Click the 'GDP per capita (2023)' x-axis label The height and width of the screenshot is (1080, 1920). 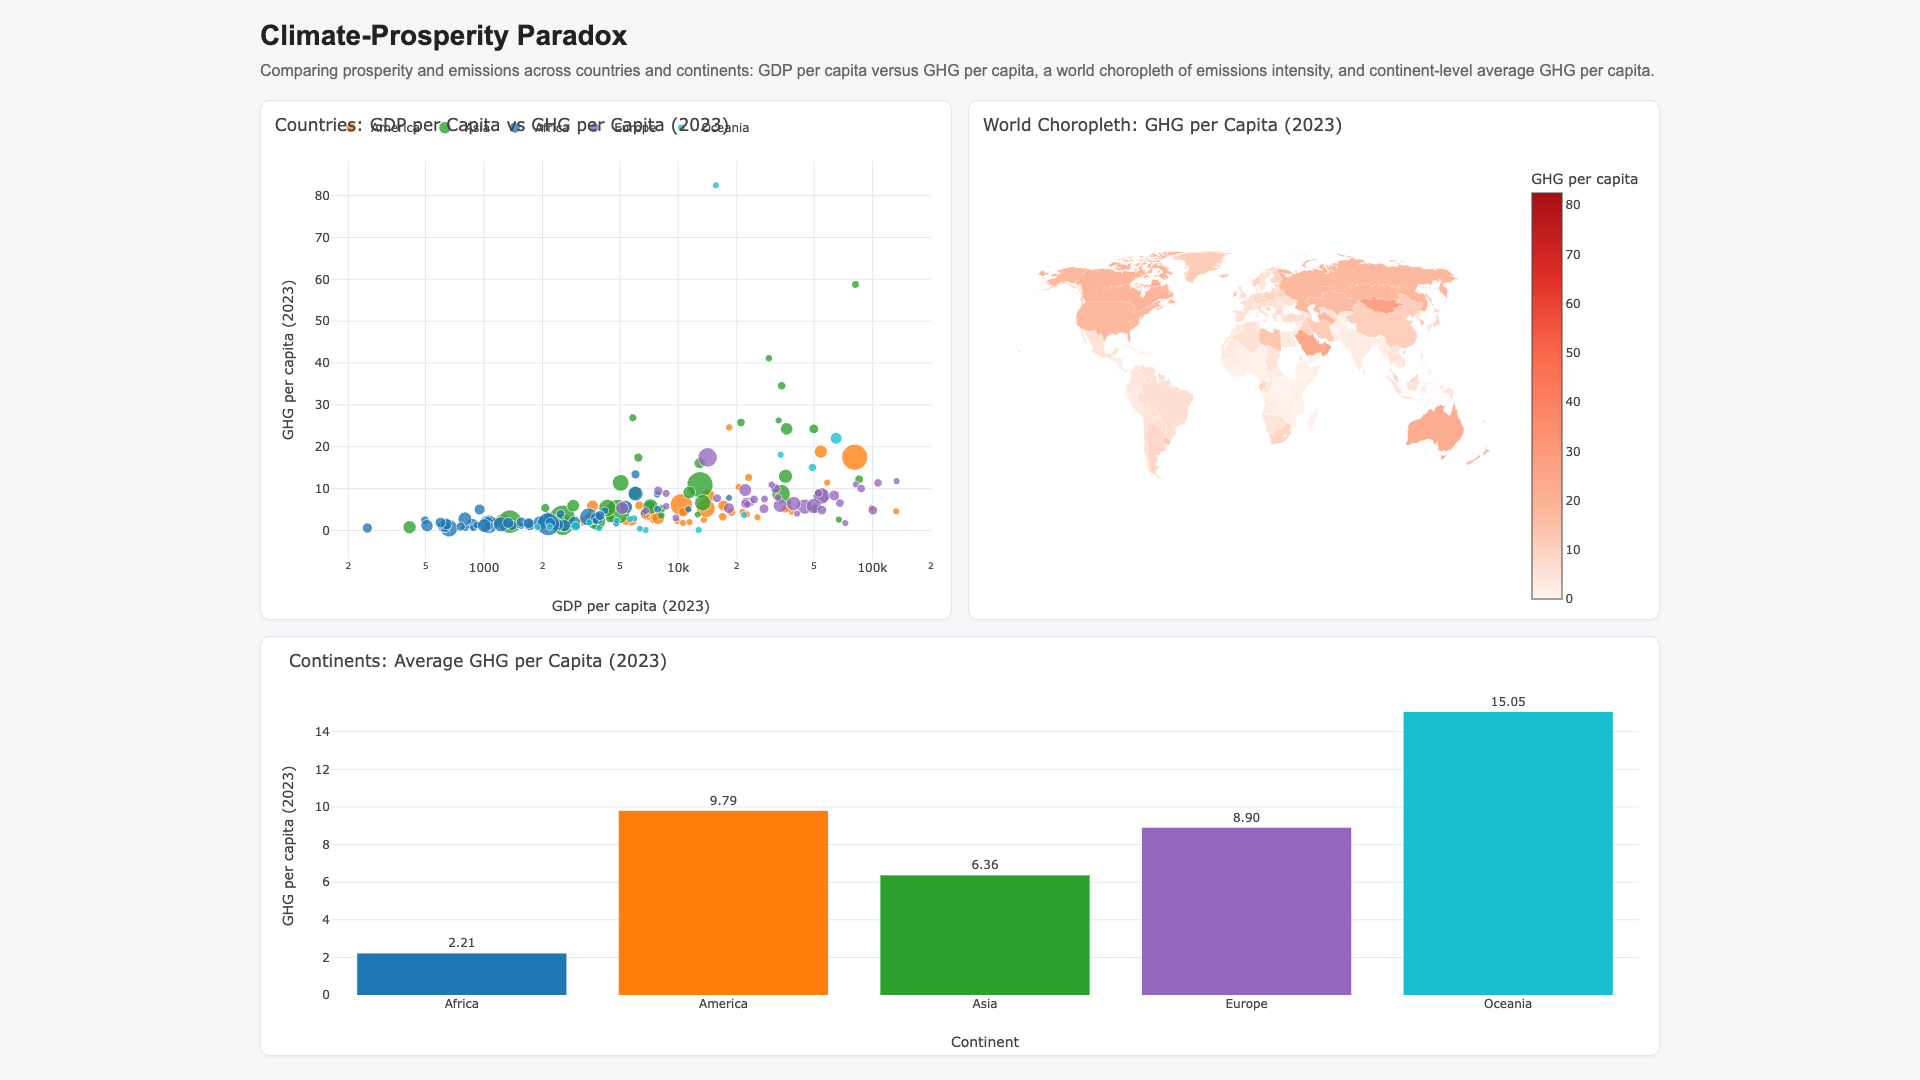631,606
